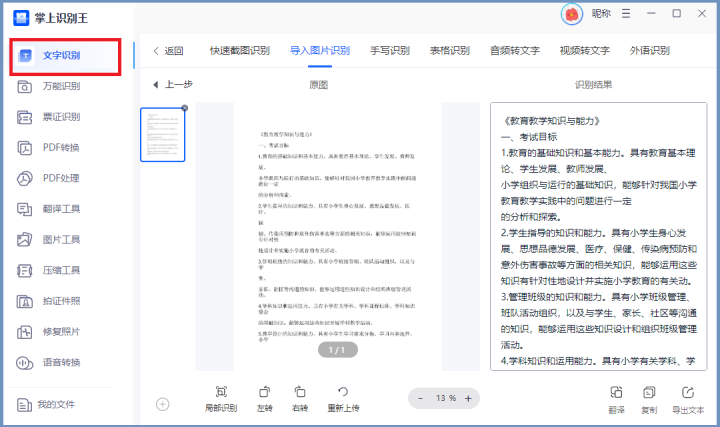Open 修复照片 in the sidebar

(x=49, y=331)
